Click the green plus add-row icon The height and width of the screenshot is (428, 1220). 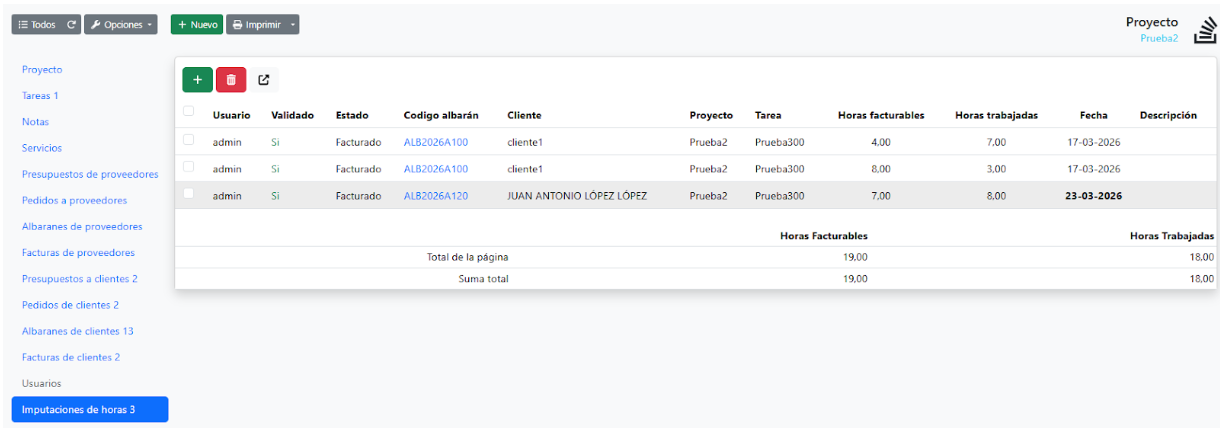point(197,80)
